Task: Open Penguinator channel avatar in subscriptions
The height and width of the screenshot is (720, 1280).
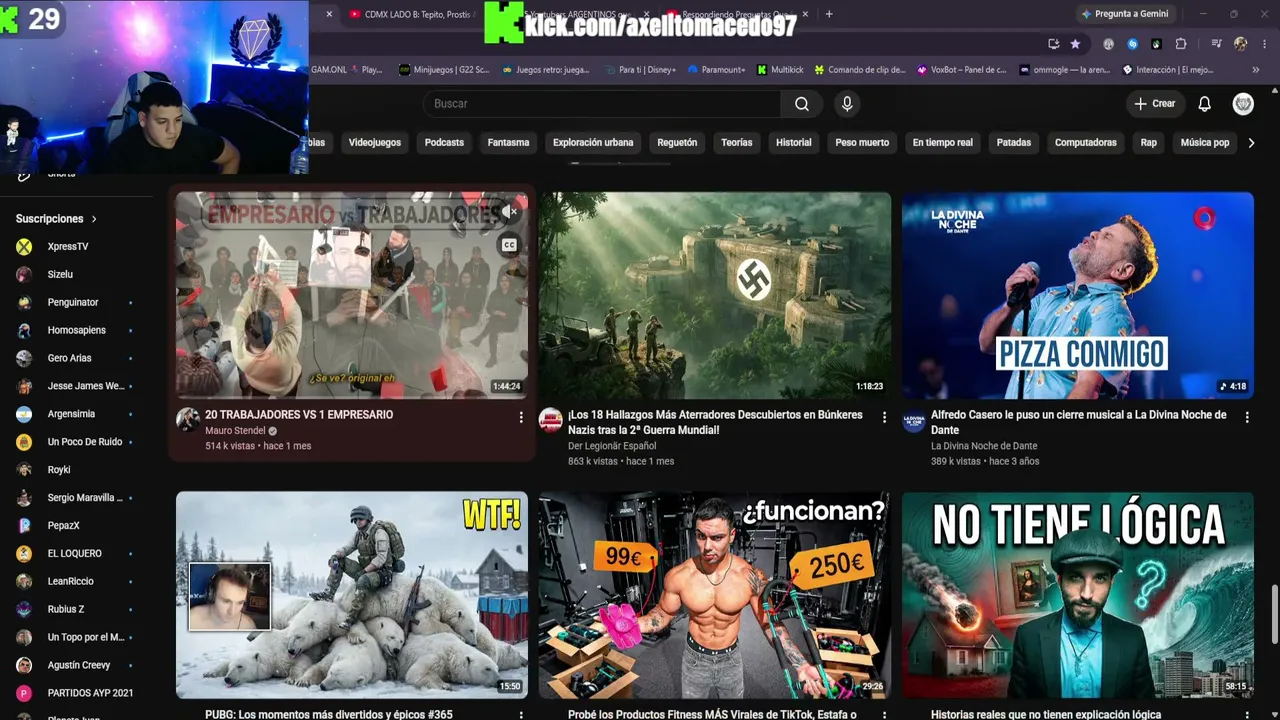Action: click(x=24, y=302)
